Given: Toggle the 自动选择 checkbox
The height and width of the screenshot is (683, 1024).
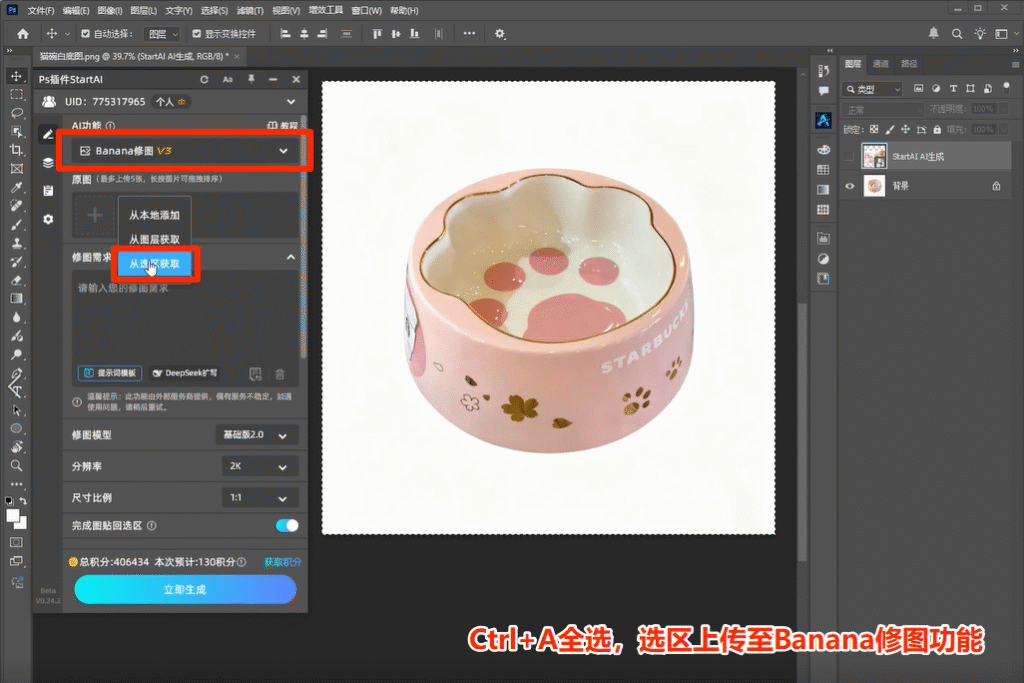Looking at the screenshot, I should 86,34.
